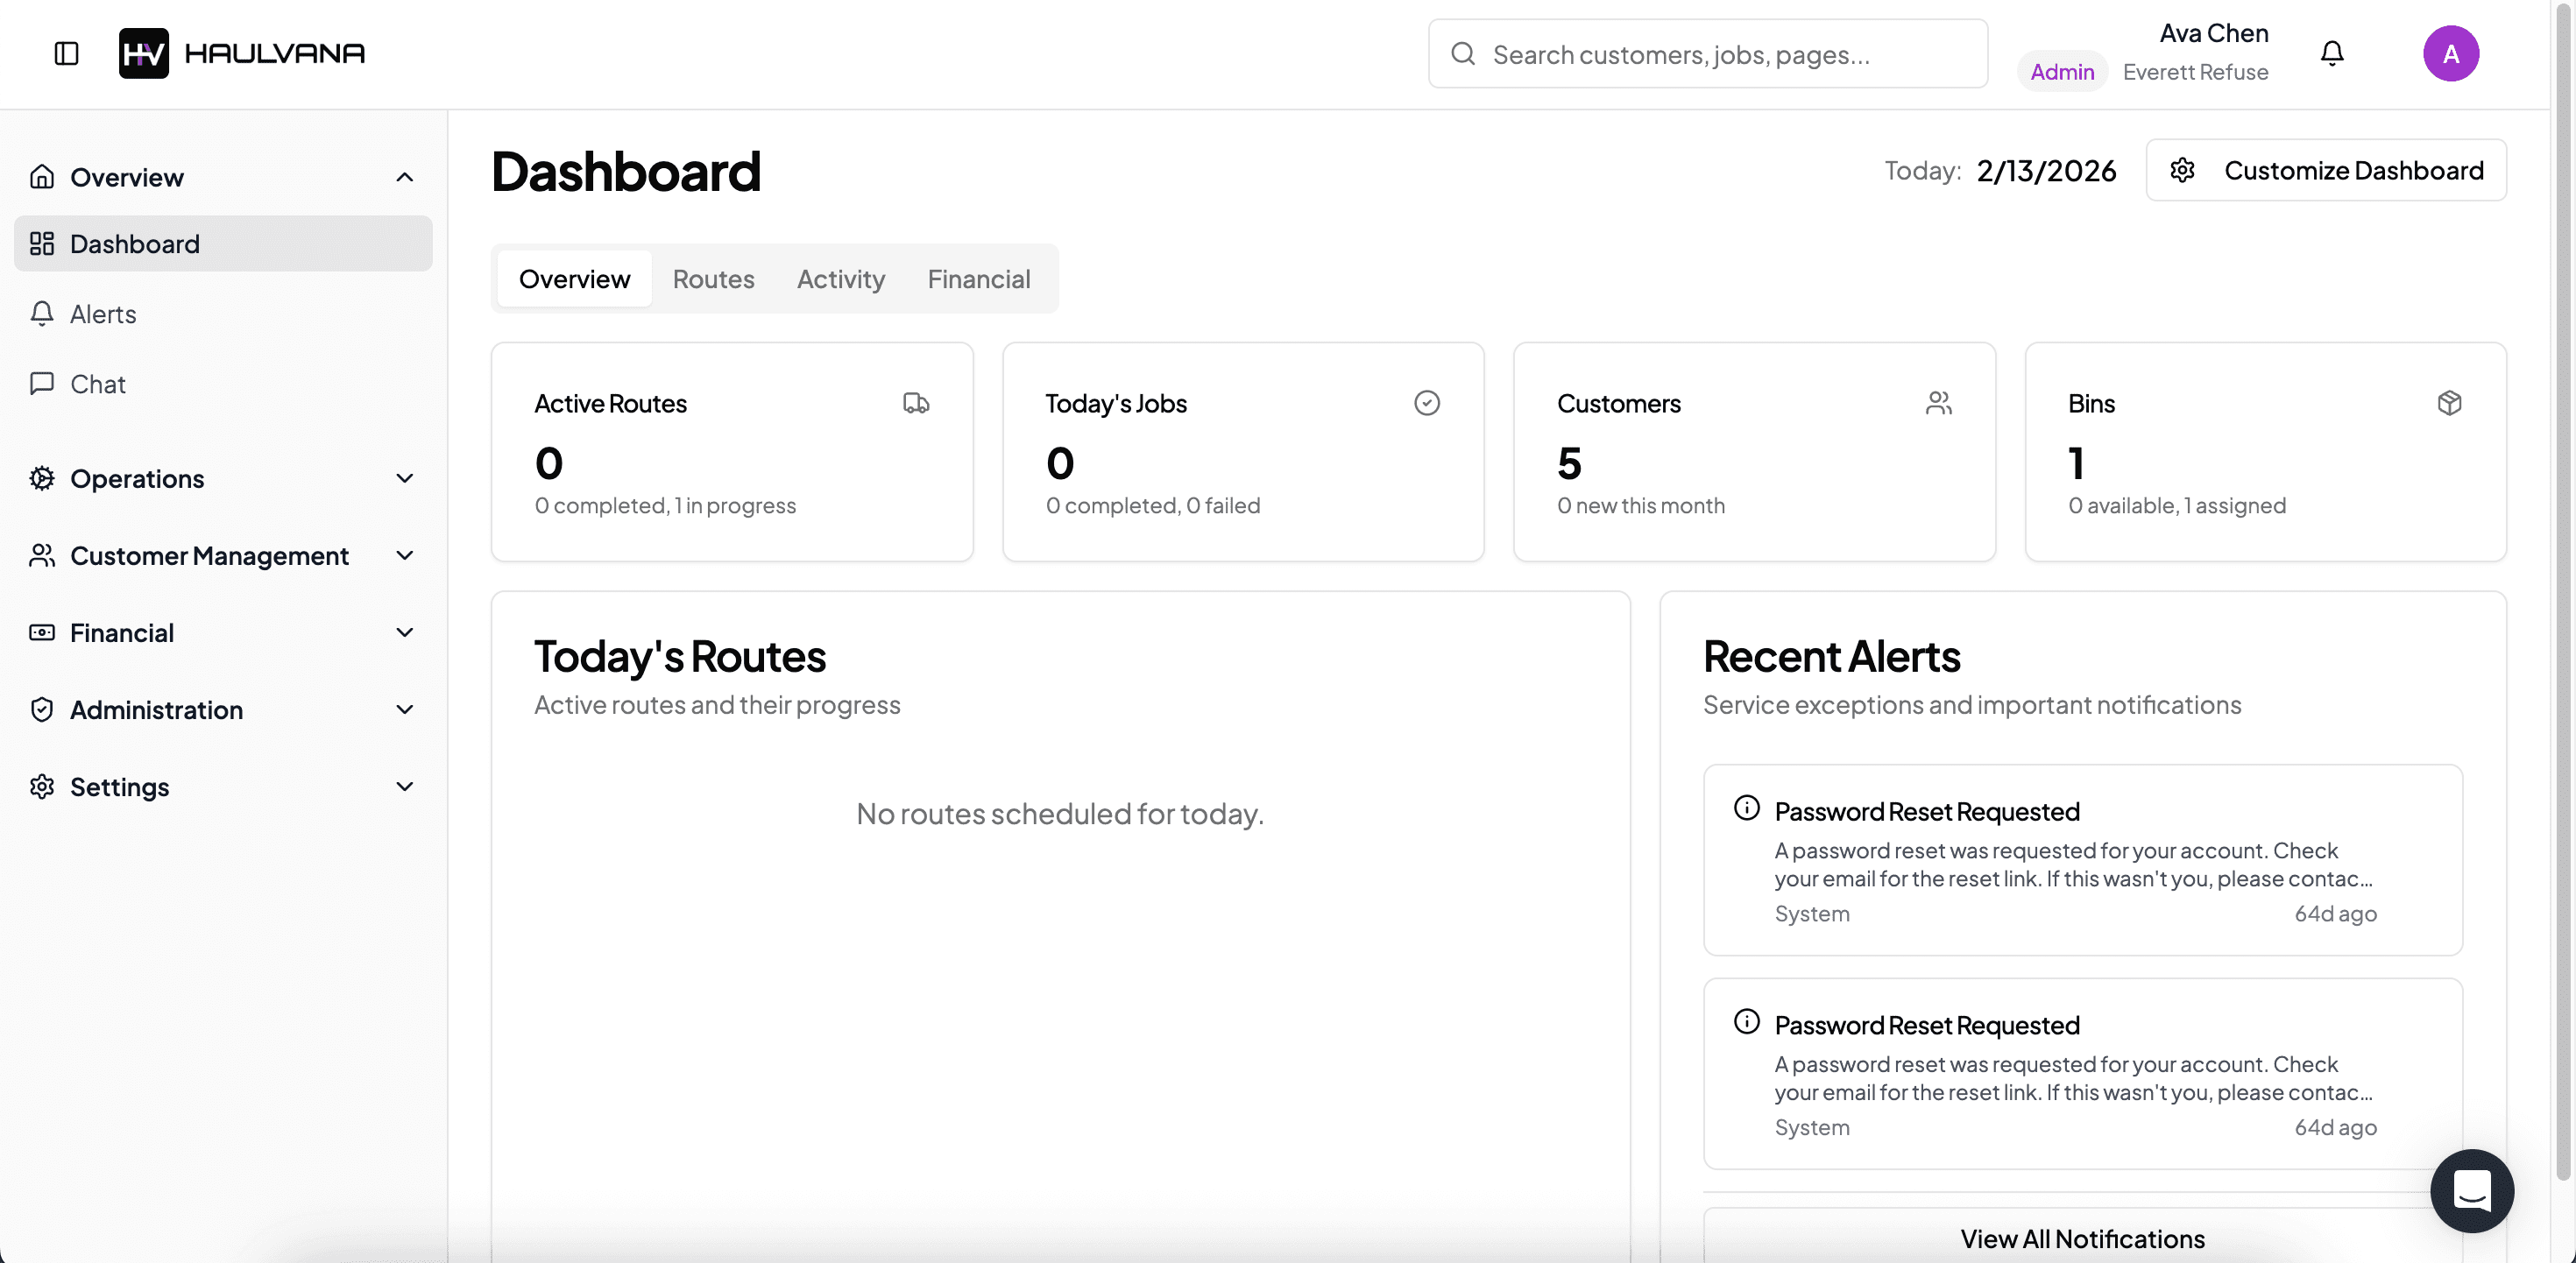Click the search customers input field
This screenshot has height=1263, width=2576.
tap(1707, 54)
